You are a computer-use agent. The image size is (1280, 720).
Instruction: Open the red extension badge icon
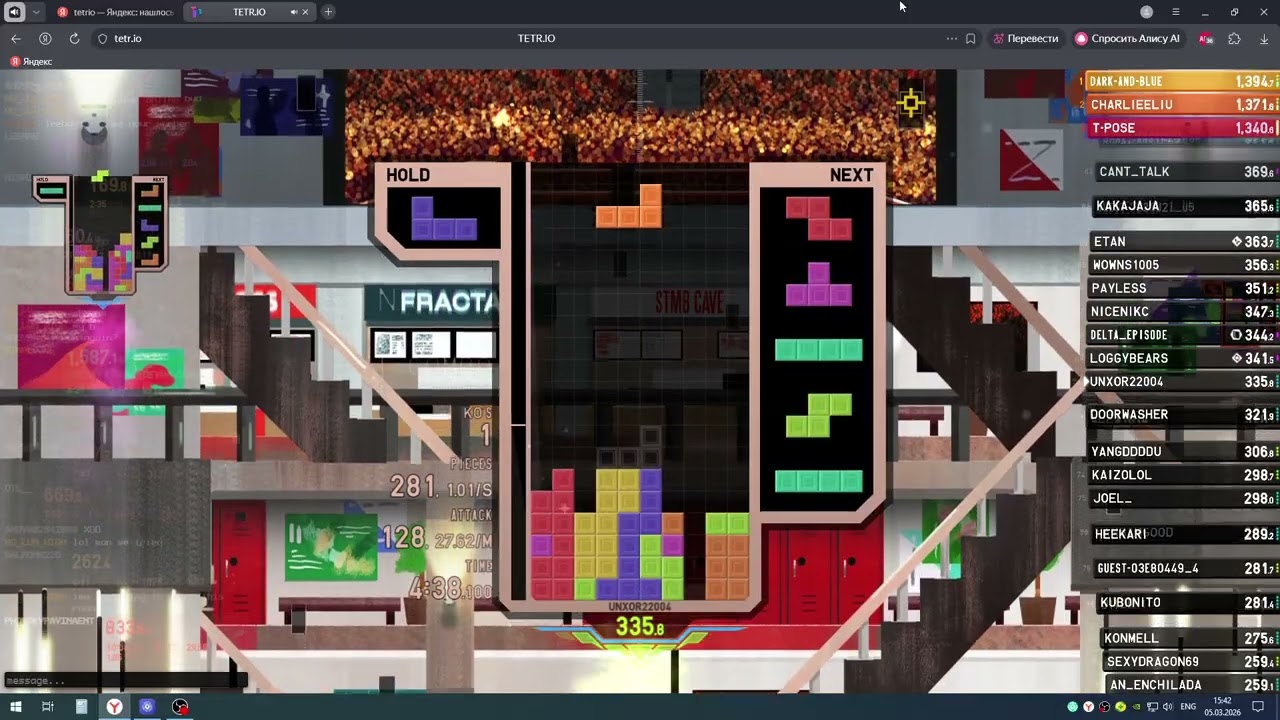[x=1206, y=38]
